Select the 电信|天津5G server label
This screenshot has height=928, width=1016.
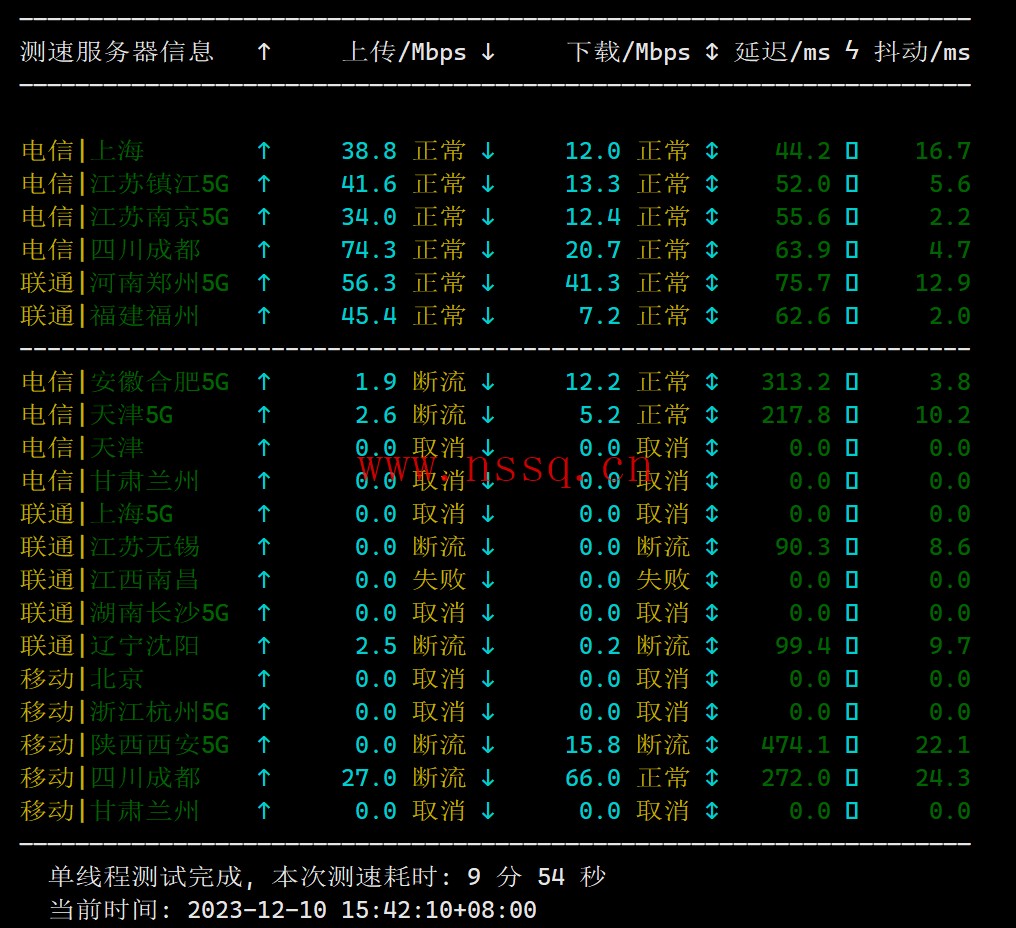[97, 415]
